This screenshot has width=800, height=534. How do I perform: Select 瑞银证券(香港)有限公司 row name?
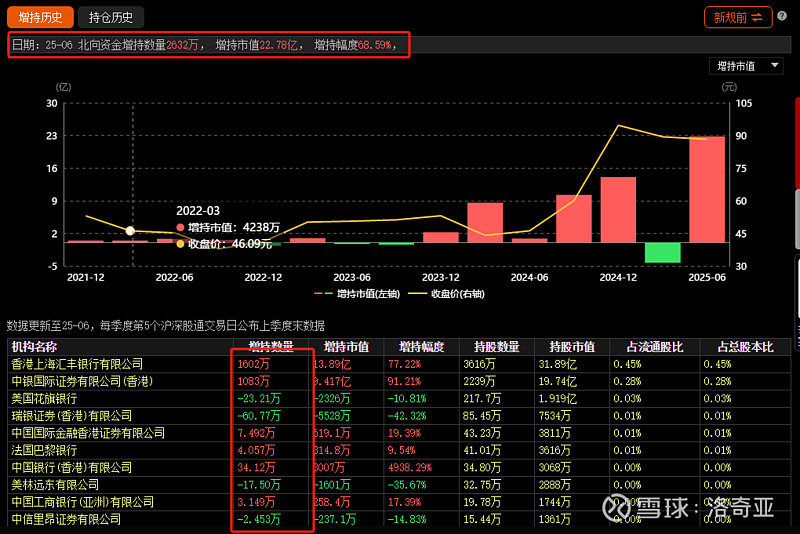(x=72, y=416)
